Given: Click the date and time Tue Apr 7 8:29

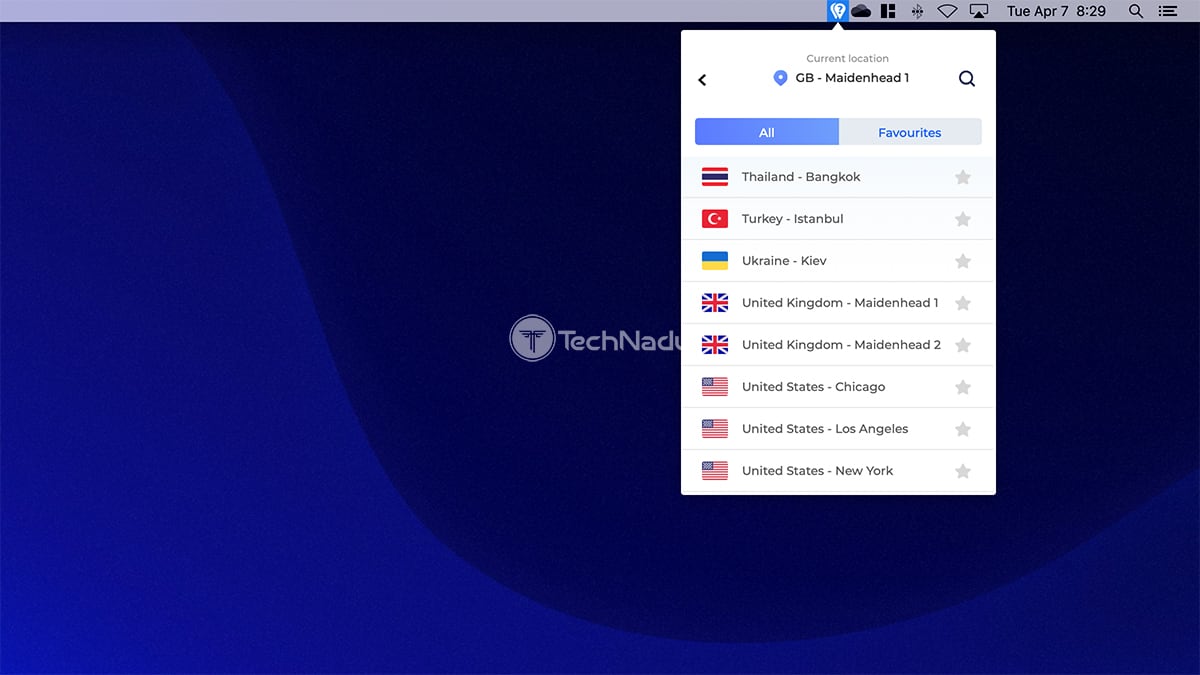Looking at the screenshot, I should 1056,11.
